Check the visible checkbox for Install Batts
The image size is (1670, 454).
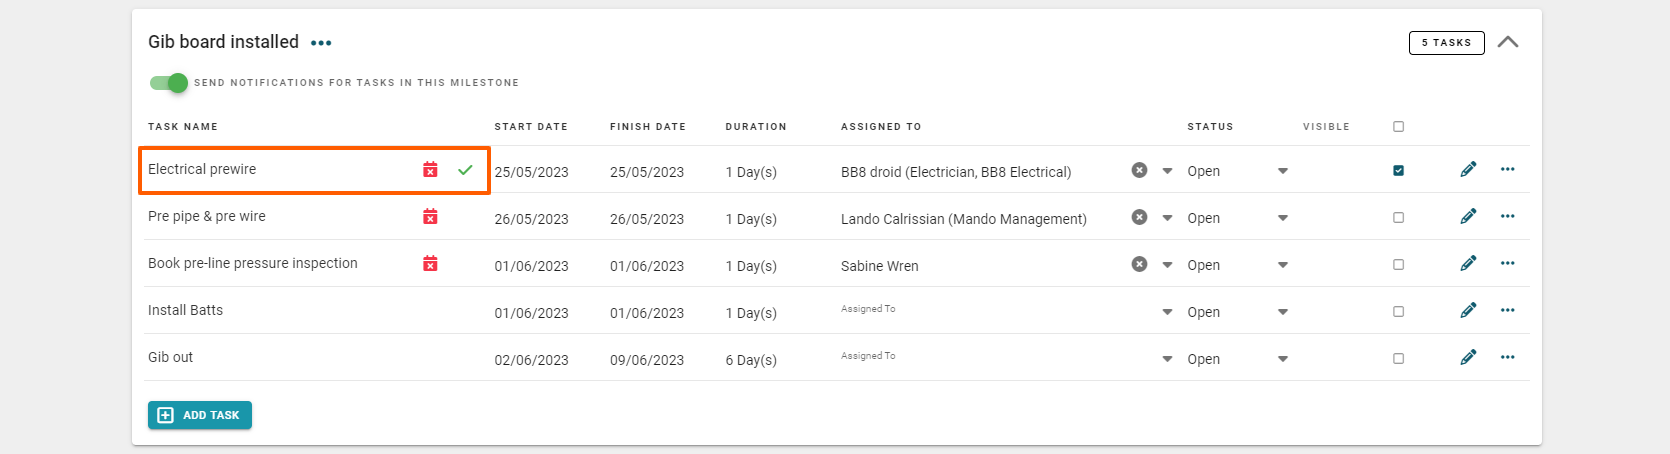coord(1398,311)
